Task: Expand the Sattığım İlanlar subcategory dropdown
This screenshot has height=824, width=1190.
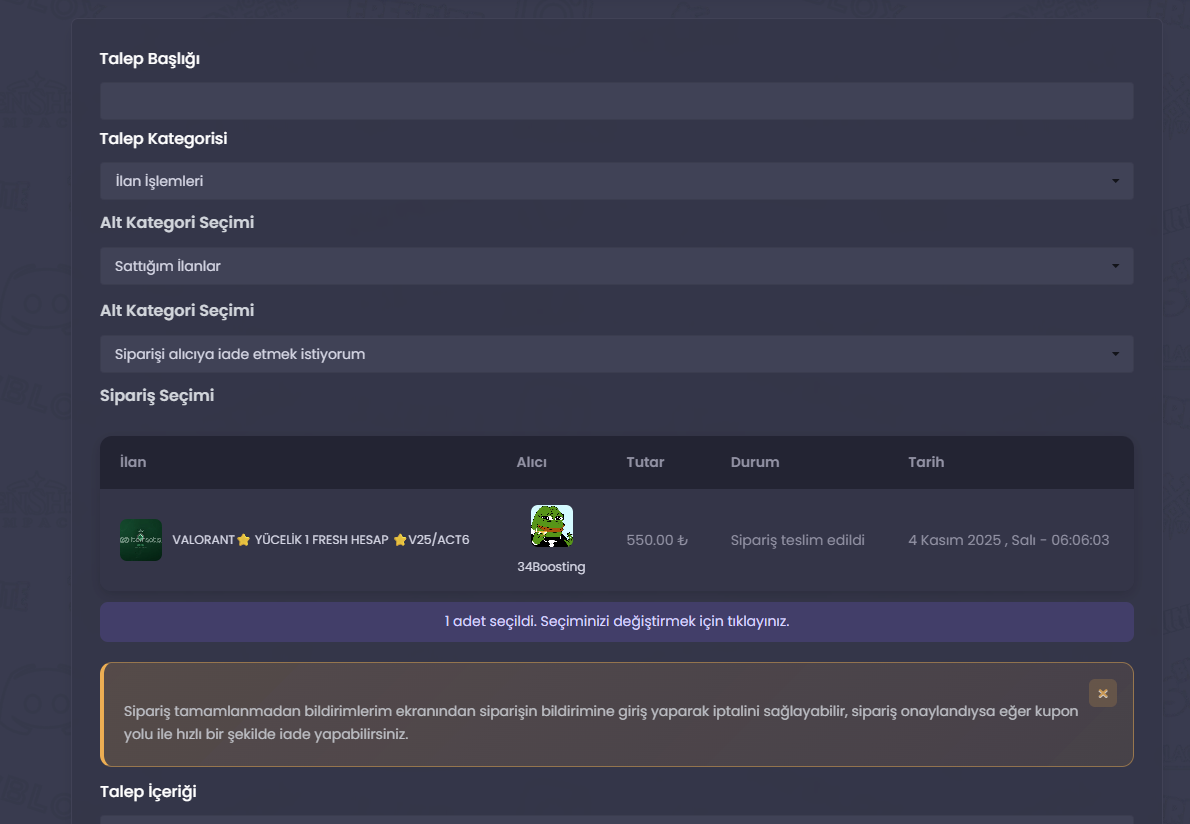Action: tap(616, 266)
